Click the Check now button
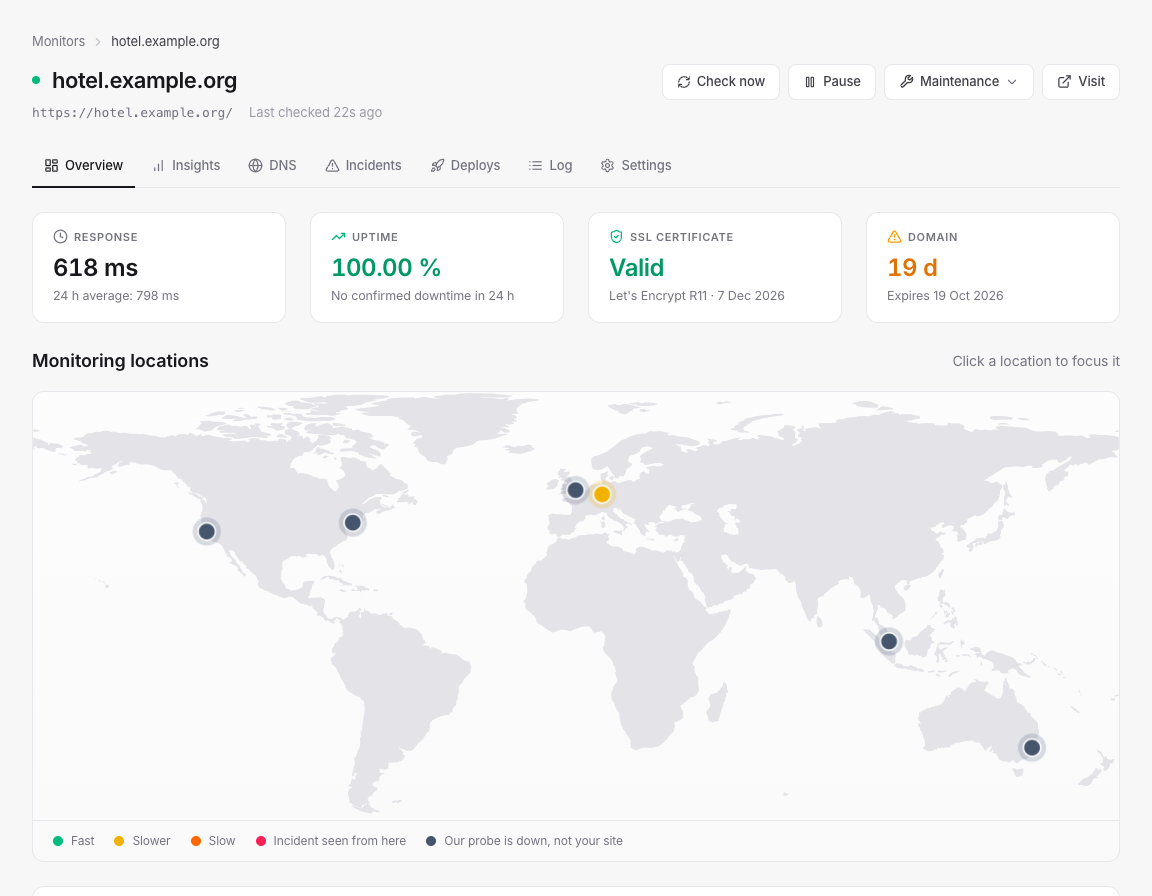The height and width of the screenshot is (896, 1152). coord(721,82)
